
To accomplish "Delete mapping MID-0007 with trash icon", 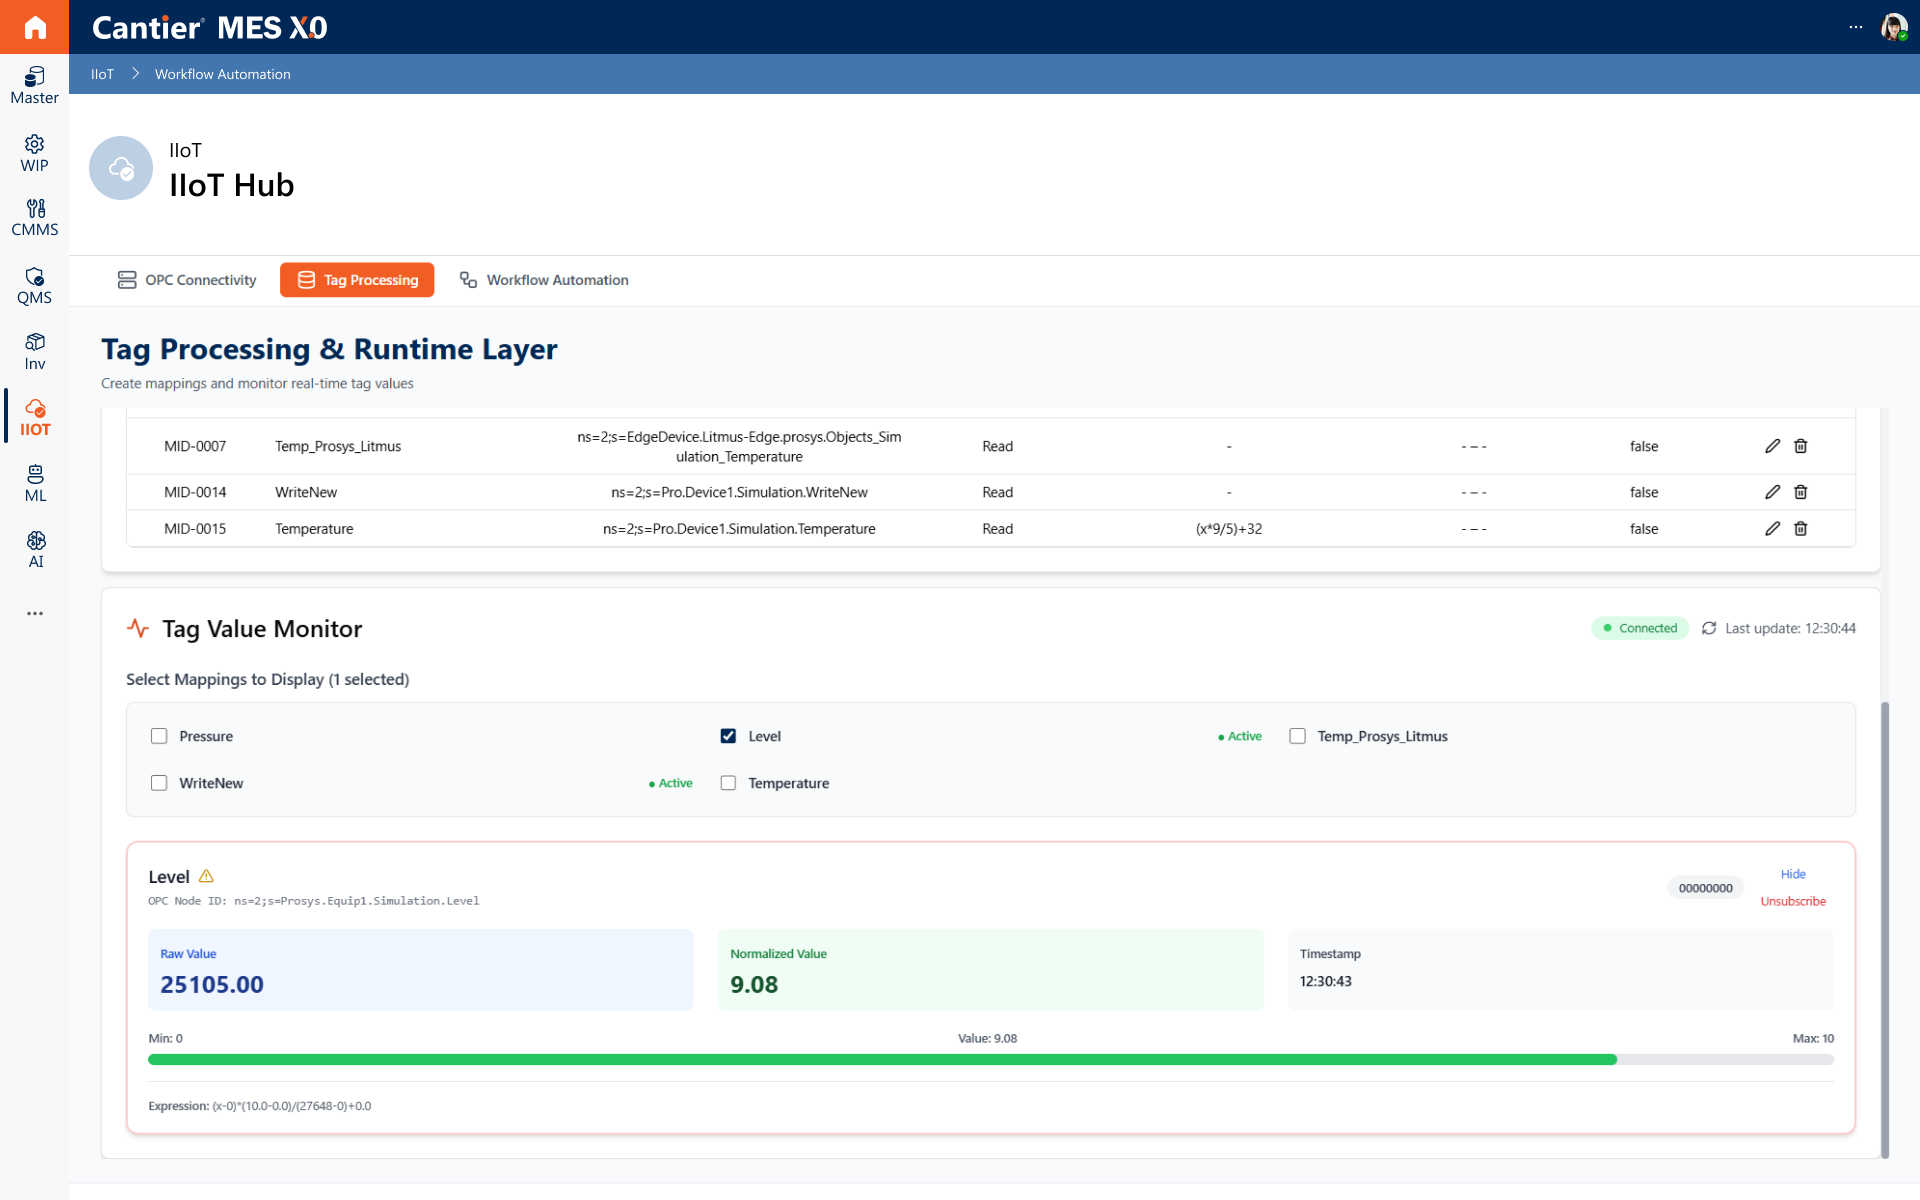I will coord(1800,446).
